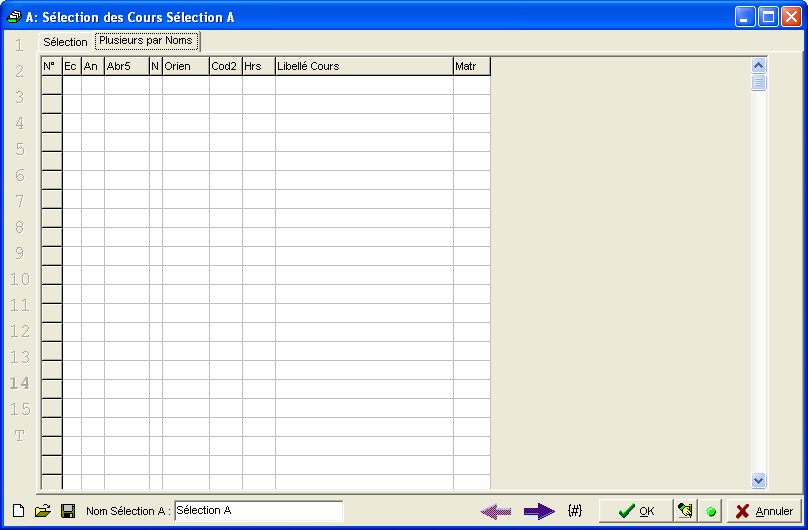The image size is (808, 530).
Task: Cancel with the Annuler button
Action: [x=765, y=510]
